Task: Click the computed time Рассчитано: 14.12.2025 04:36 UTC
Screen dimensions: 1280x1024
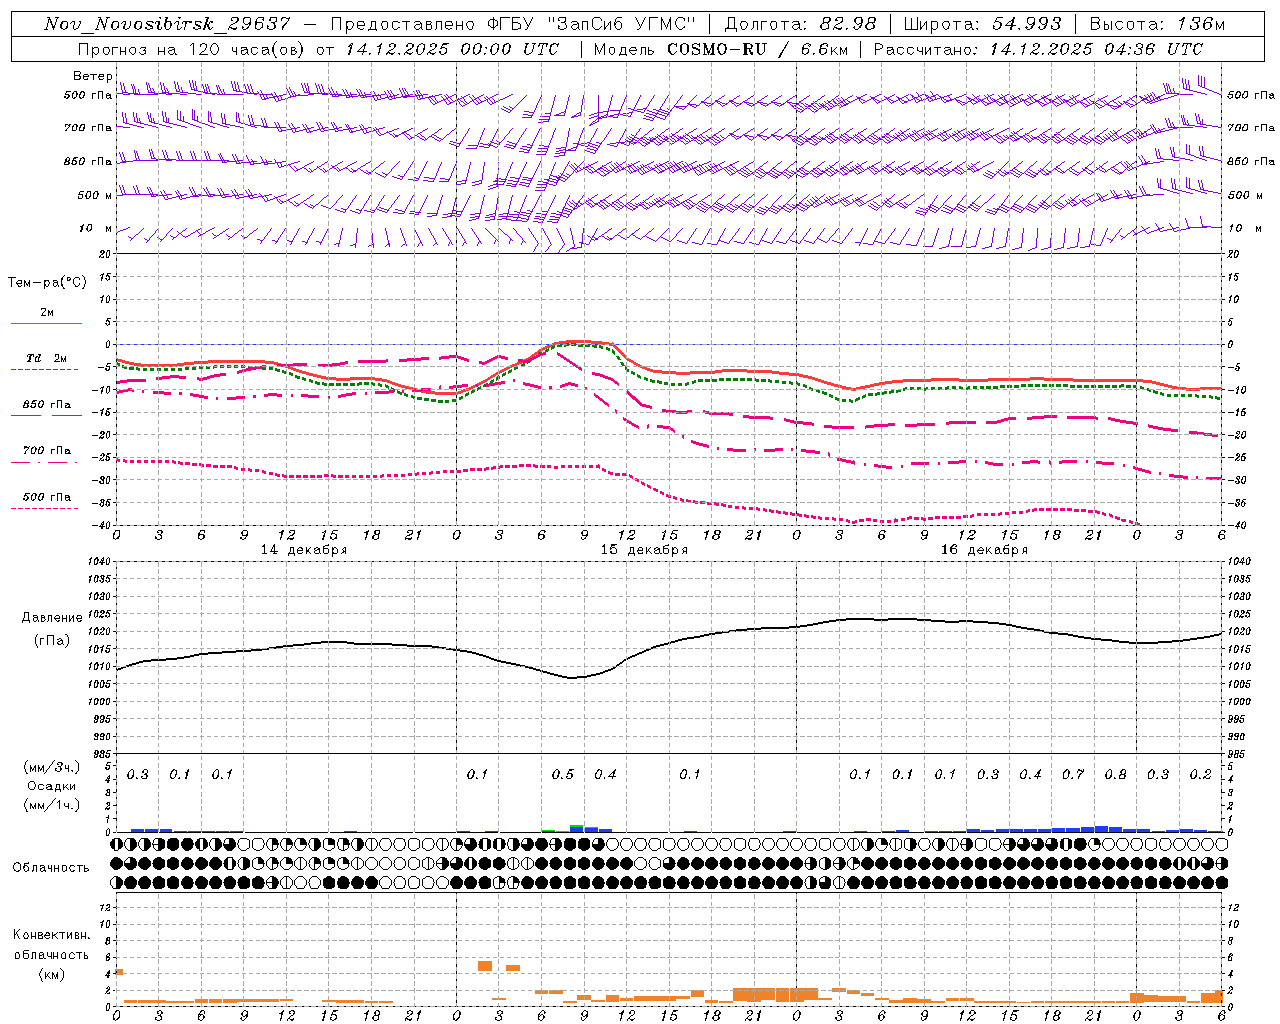Action: pos(1038,49)
